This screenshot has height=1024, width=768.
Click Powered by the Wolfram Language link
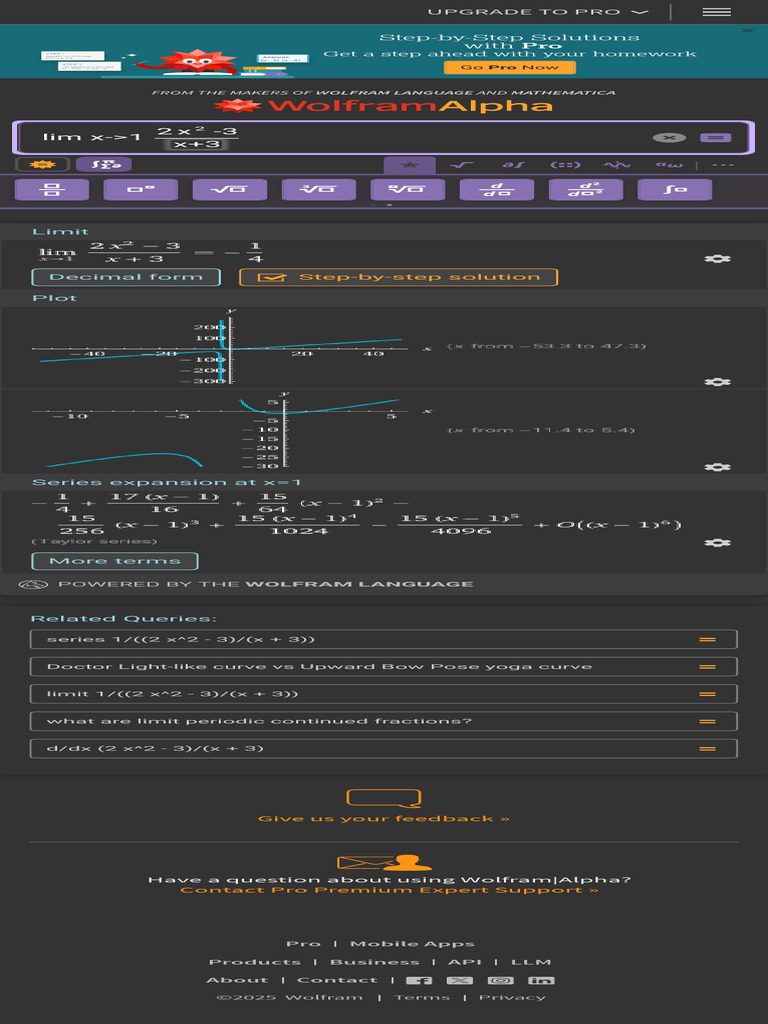click(246, 584)
